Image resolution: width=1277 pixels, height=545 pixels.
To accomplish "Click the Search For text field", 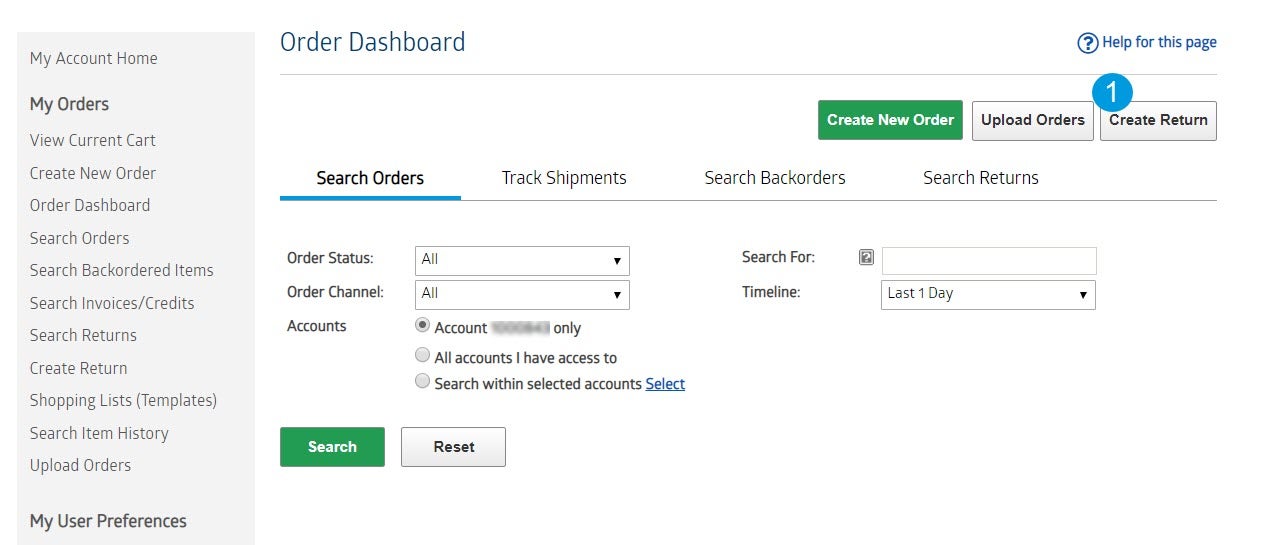I will click(989, 261).
